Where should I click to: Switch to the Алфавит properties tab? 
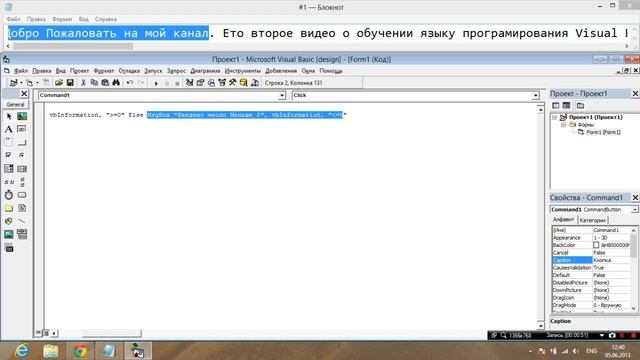click(563, 220)
